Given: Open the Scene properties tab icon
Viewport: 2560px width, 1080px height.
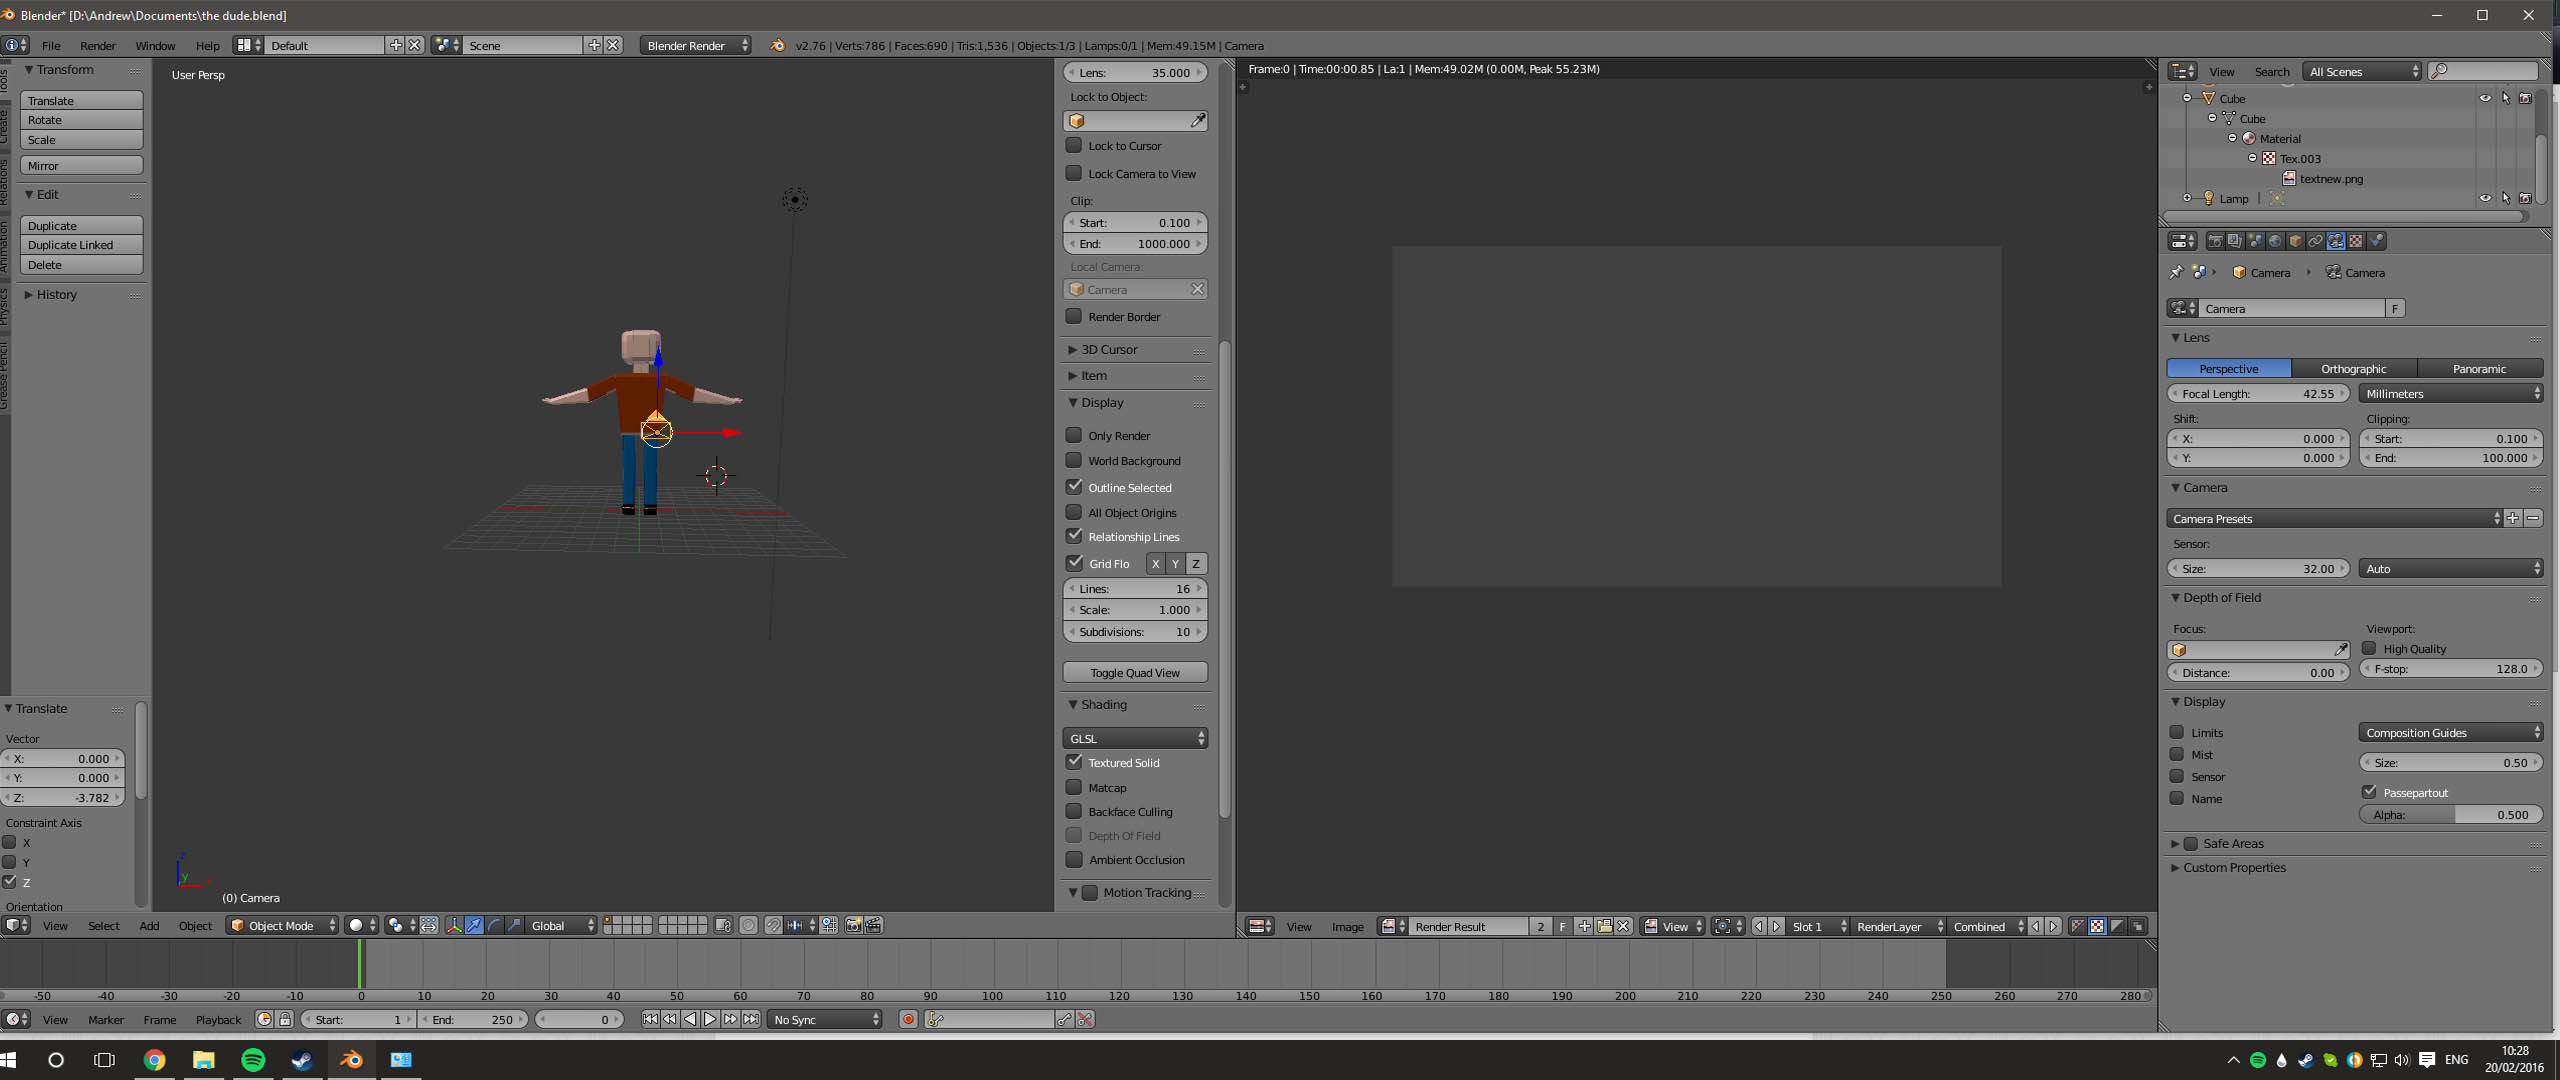Looking at the screenshot, I should point(2255,241).
